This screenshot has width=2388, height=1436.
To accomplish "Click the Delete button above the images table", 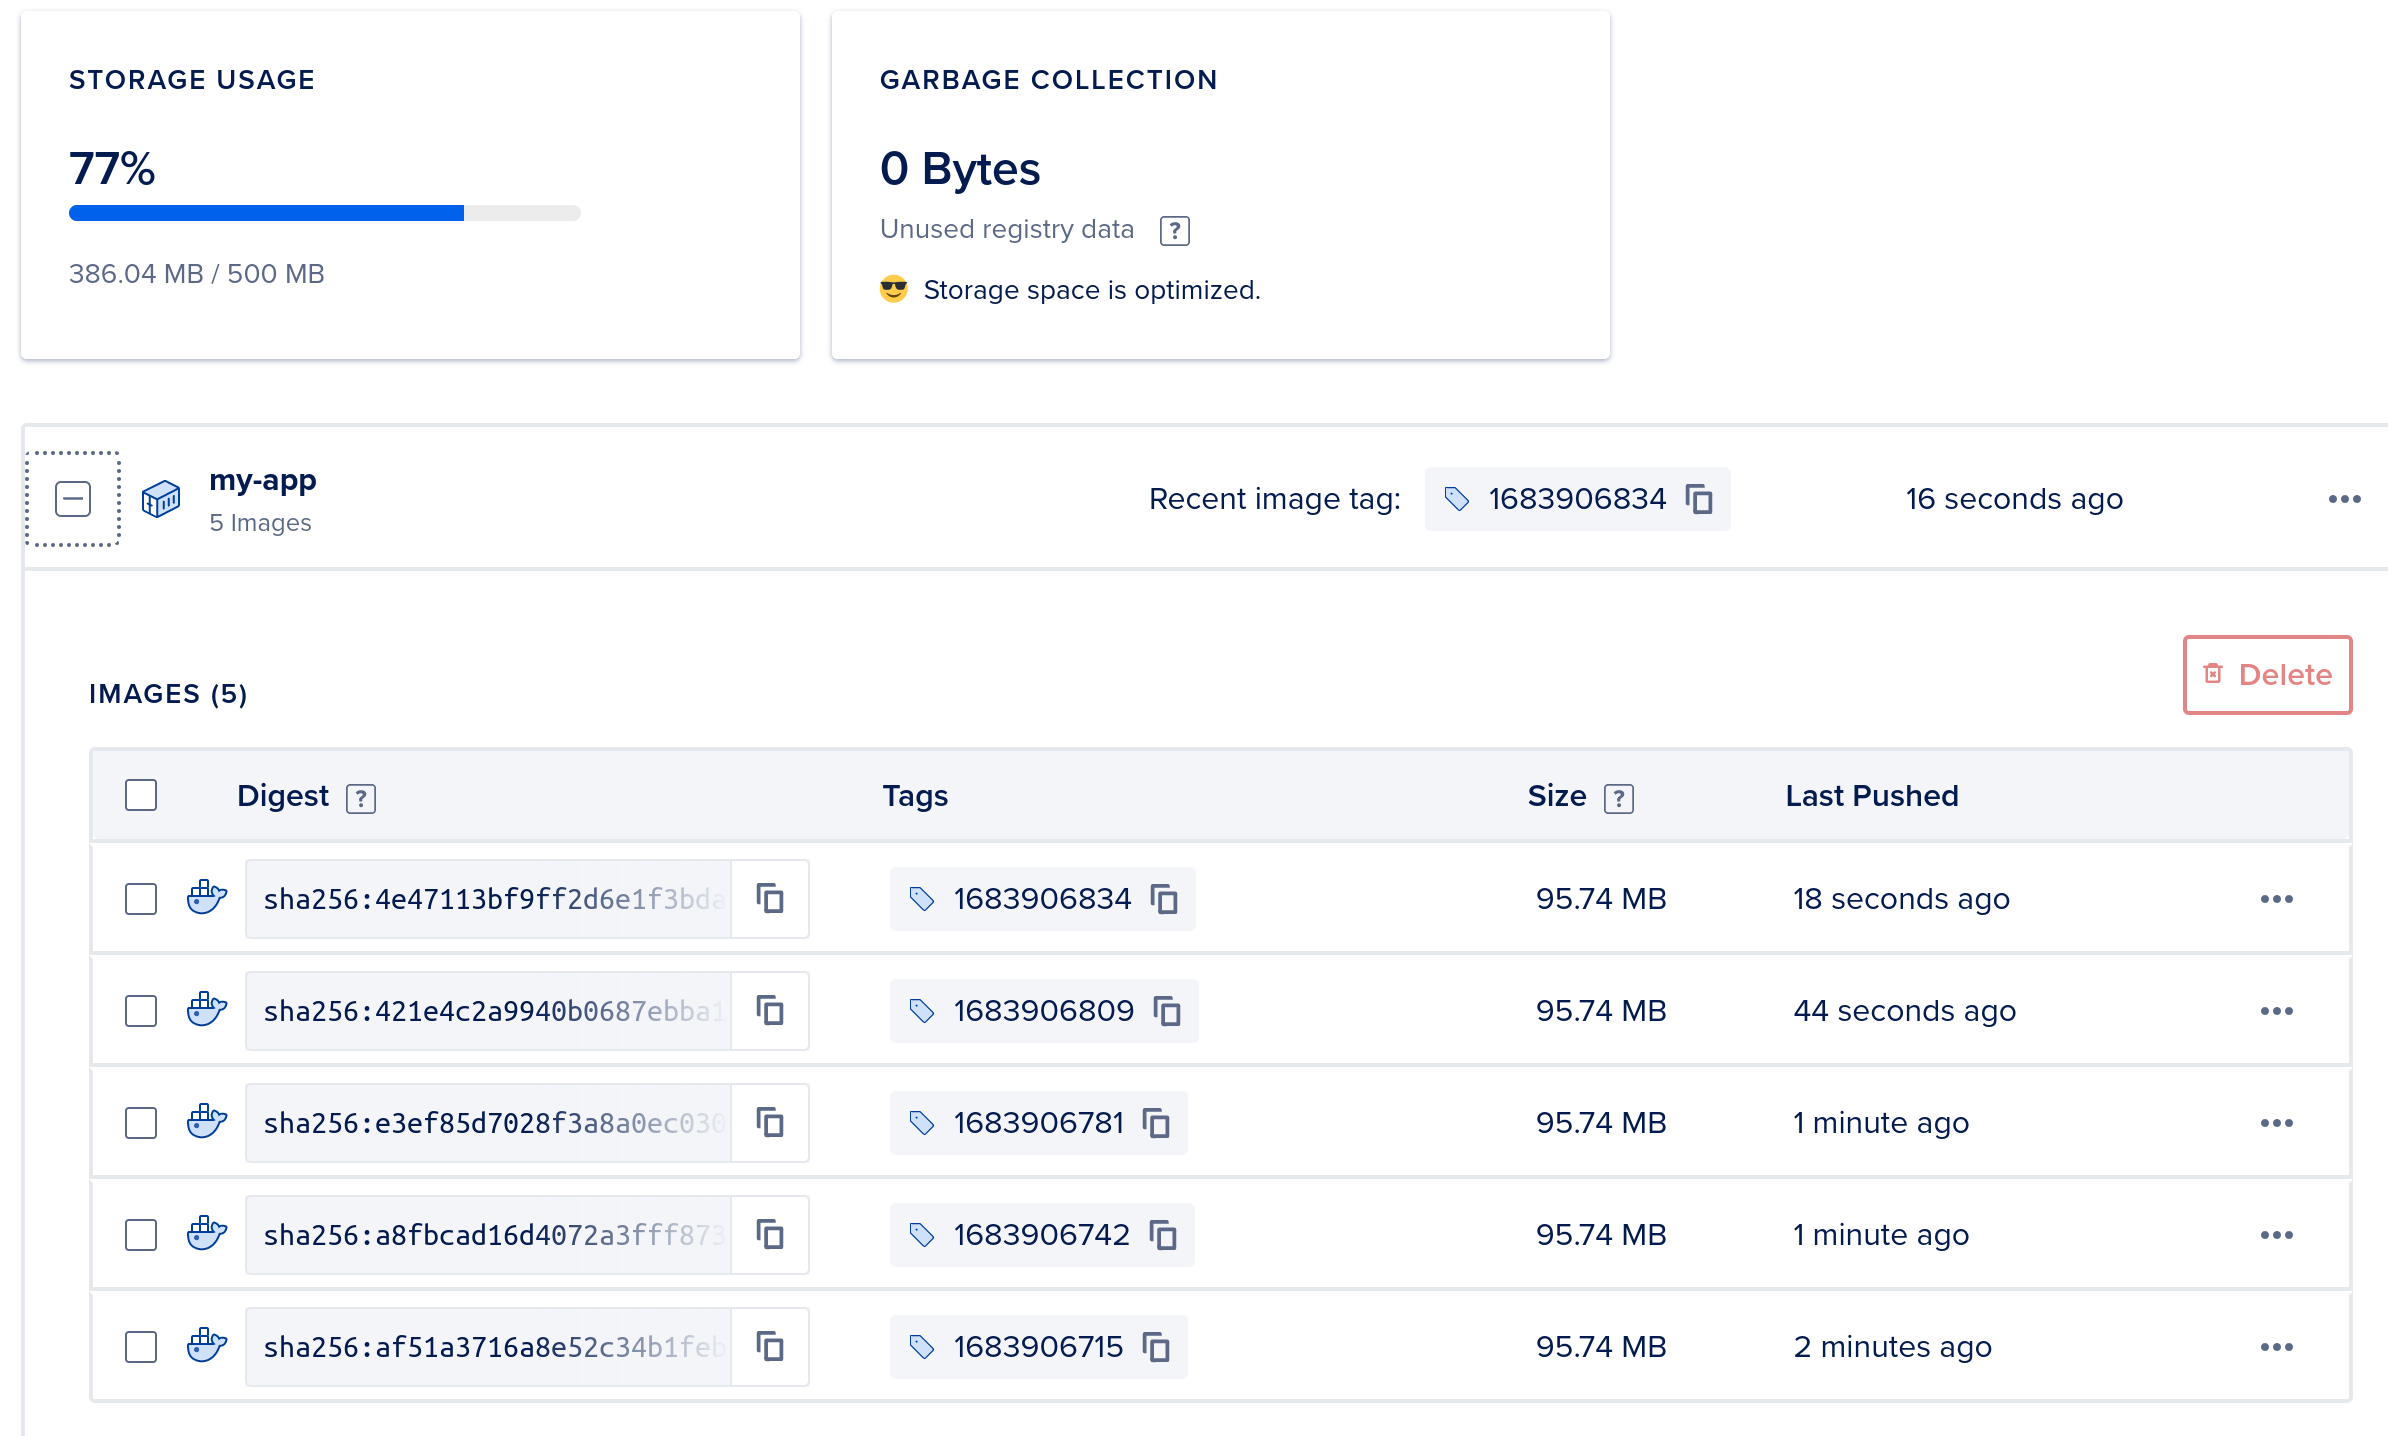I will [2267, 675].
